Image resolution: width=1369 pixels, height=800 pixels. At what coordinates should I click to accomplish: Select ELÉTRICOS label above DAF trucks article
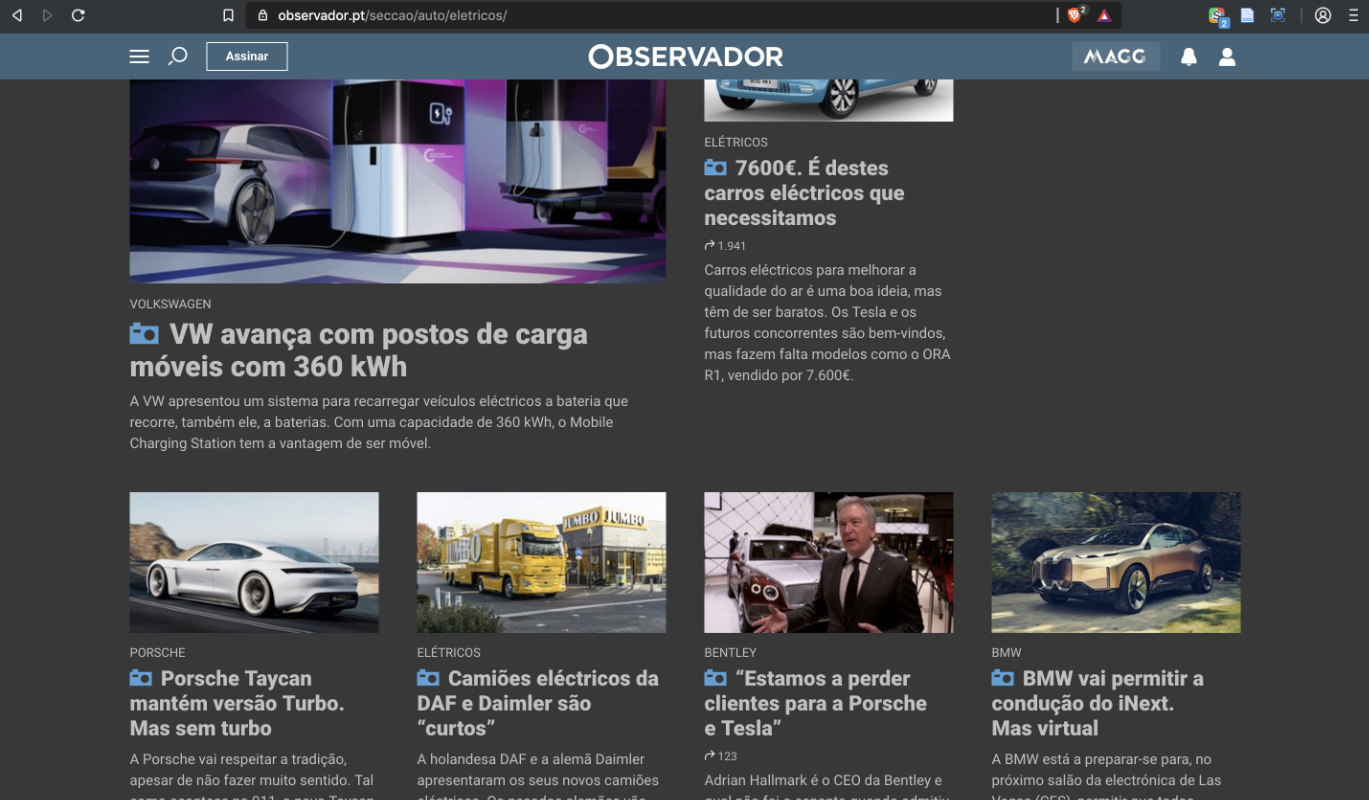click(x=449, y=652)
